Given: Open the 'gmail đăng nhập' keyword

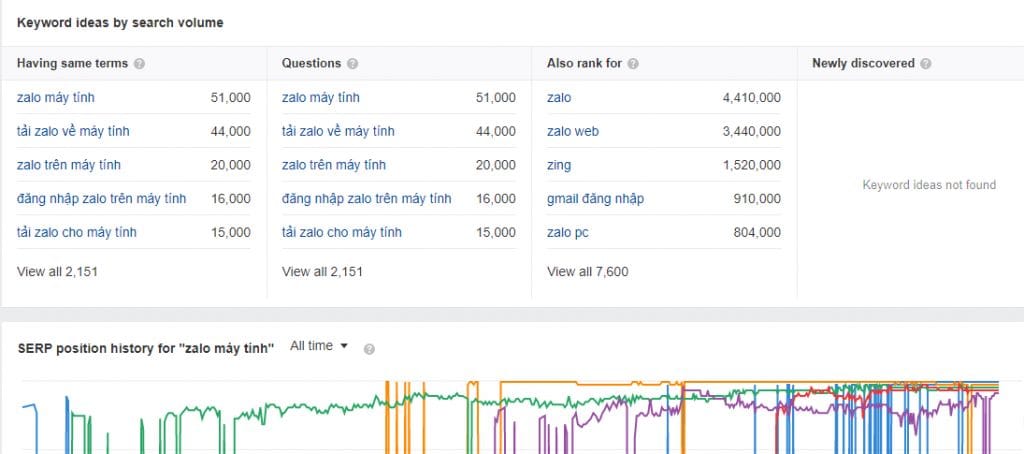Looking at the screenshot, I should (595, 199).
